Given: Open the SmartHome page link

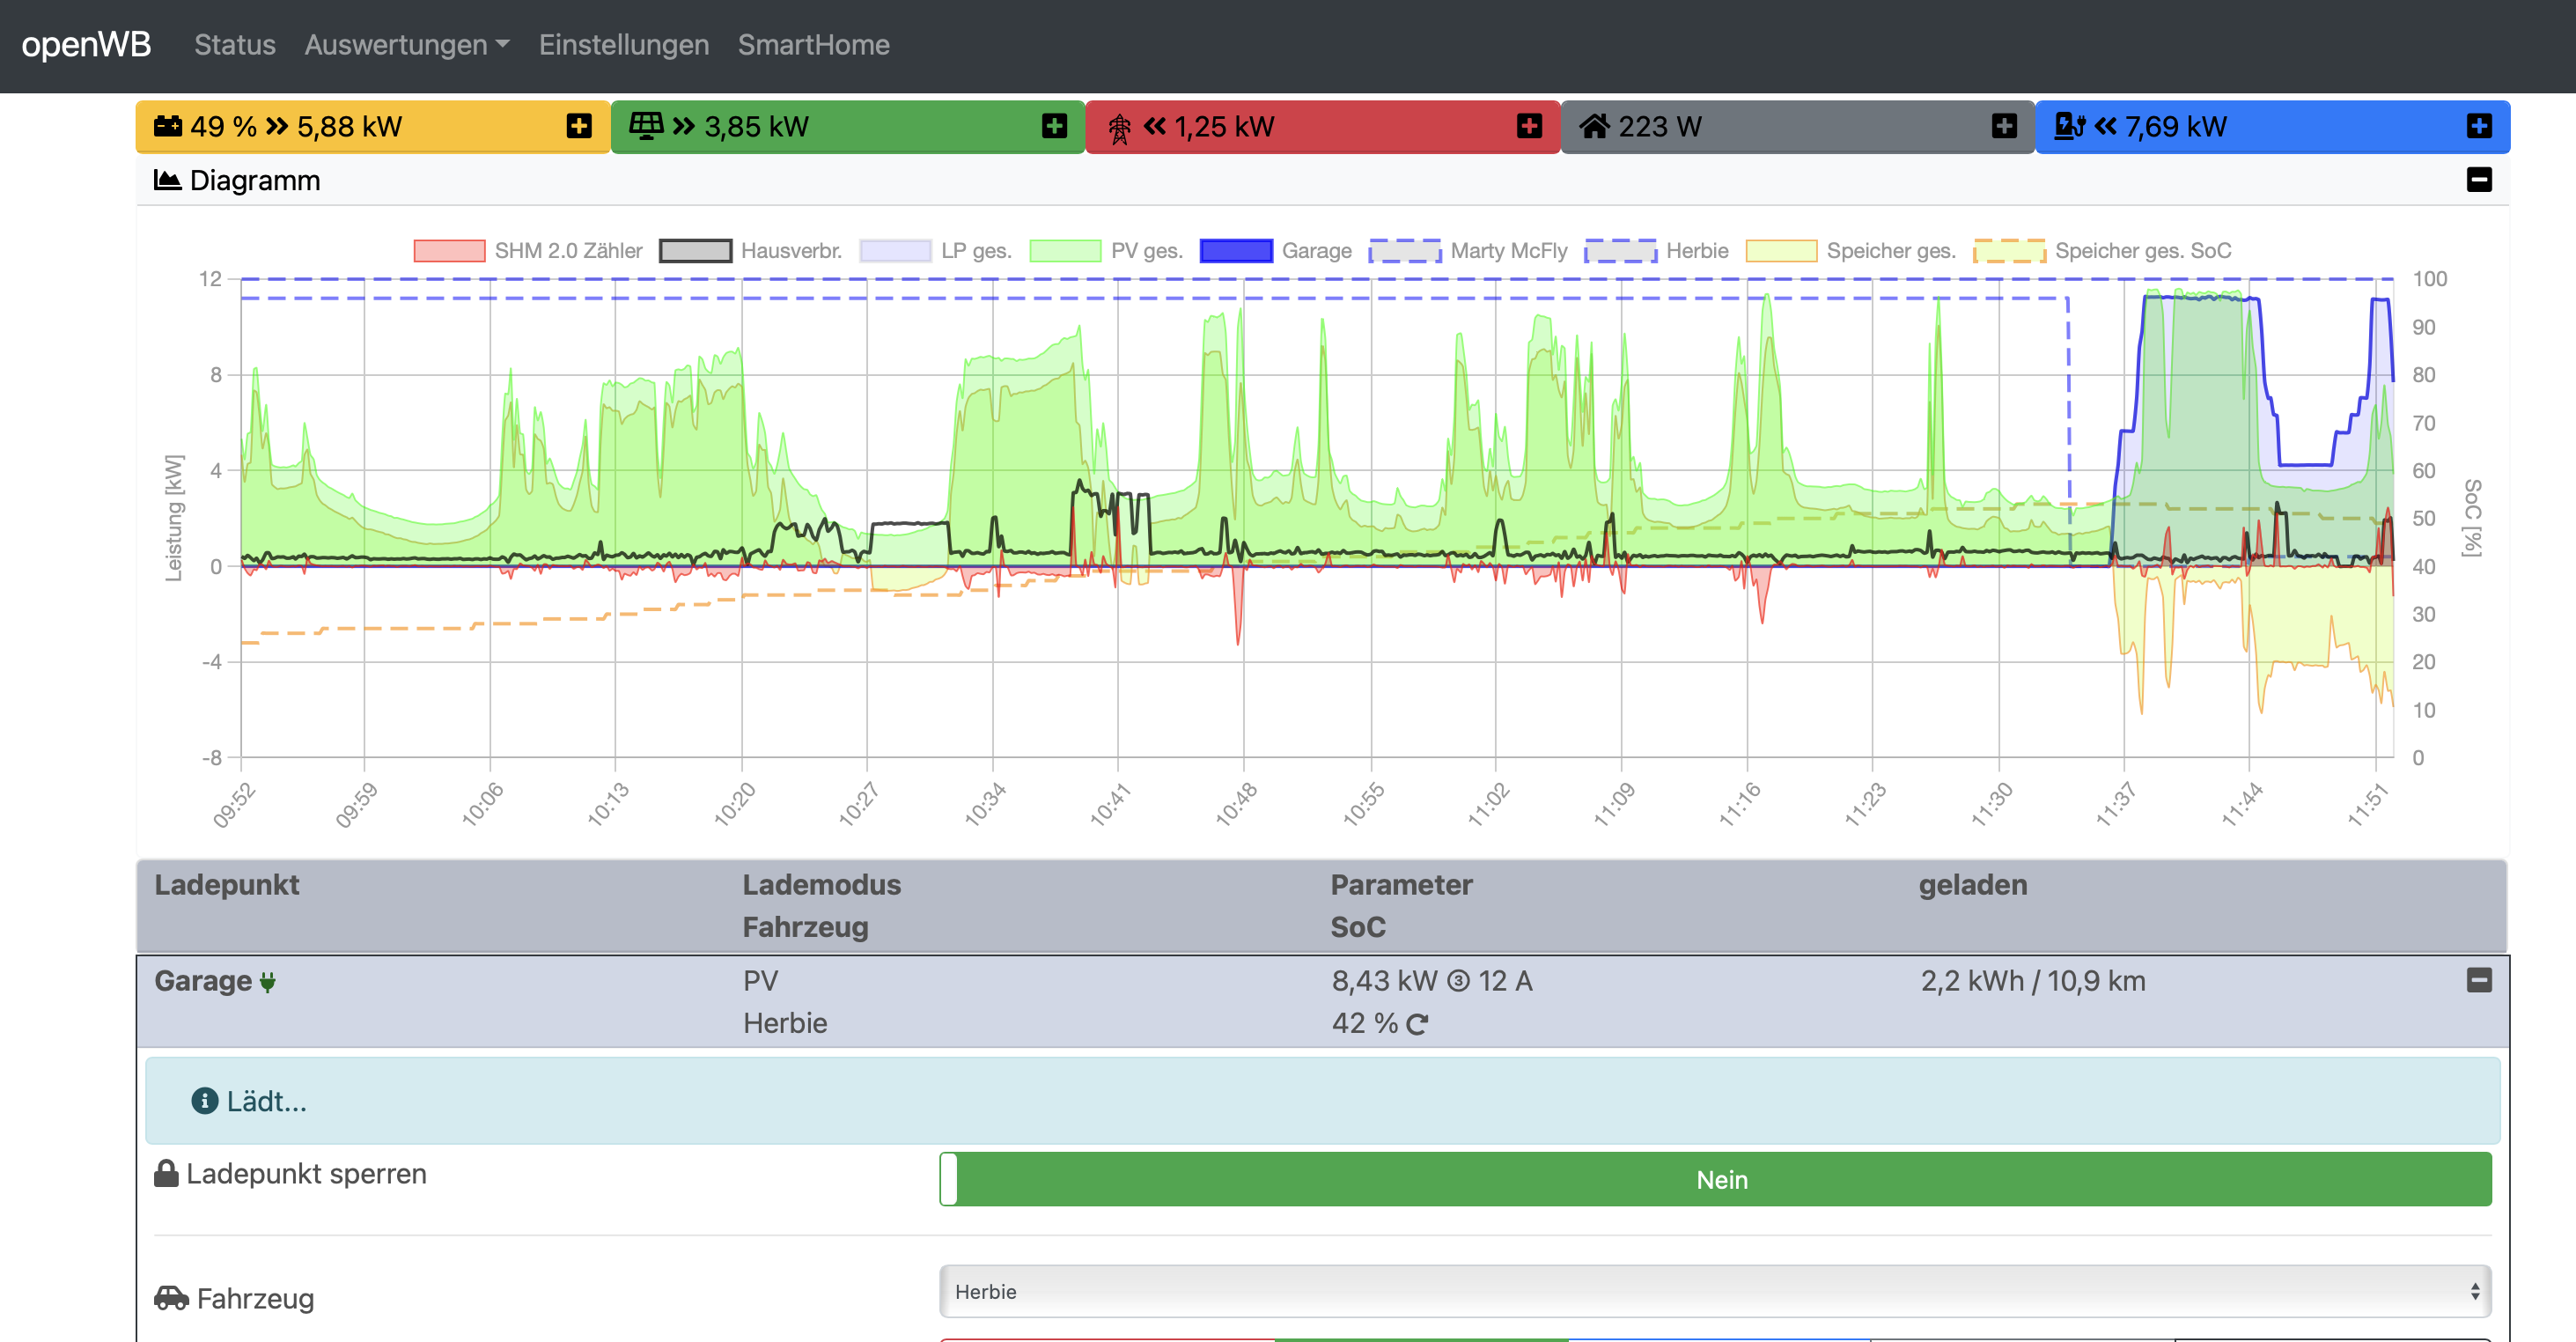Looking at the screenshot, I should coord(813,45).
